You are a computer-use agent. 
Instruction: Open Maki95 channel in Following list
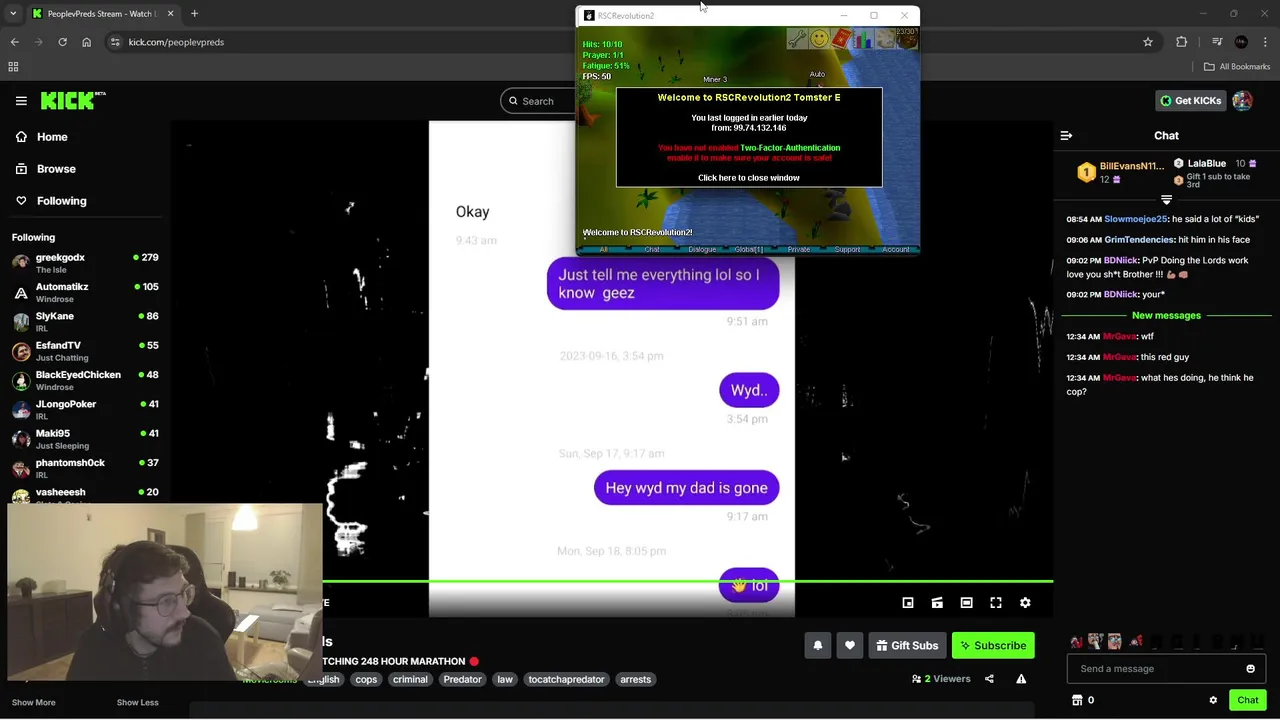[85, 439]
